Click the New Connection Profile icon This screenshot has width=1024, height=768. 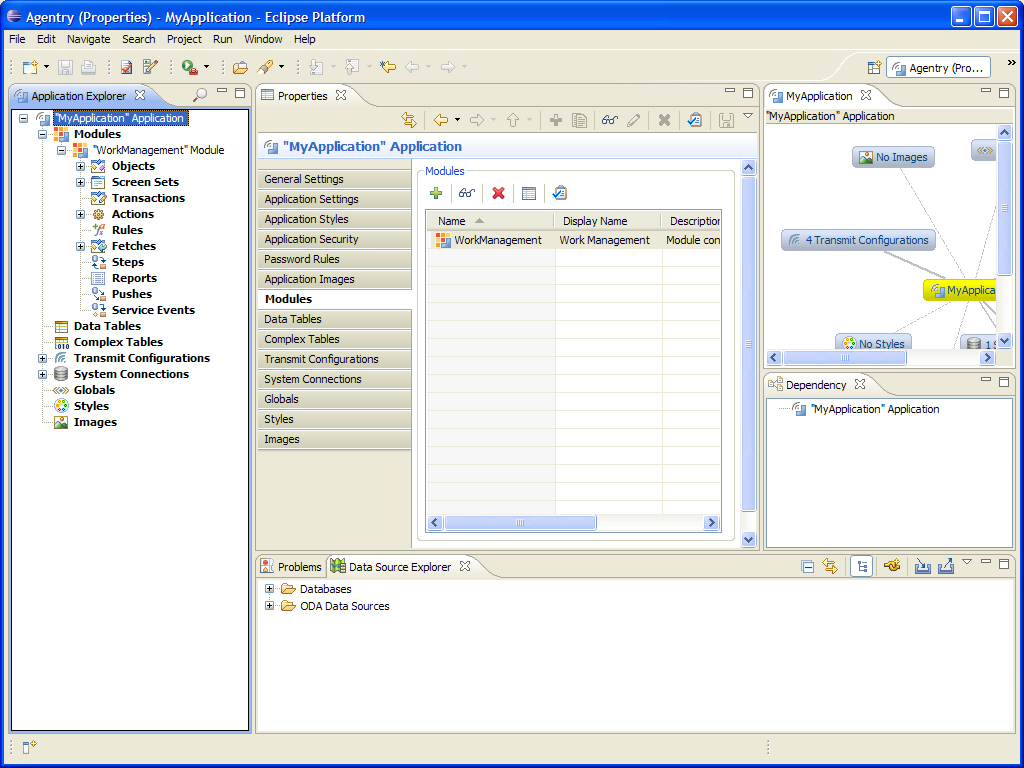tap(891, 566)
